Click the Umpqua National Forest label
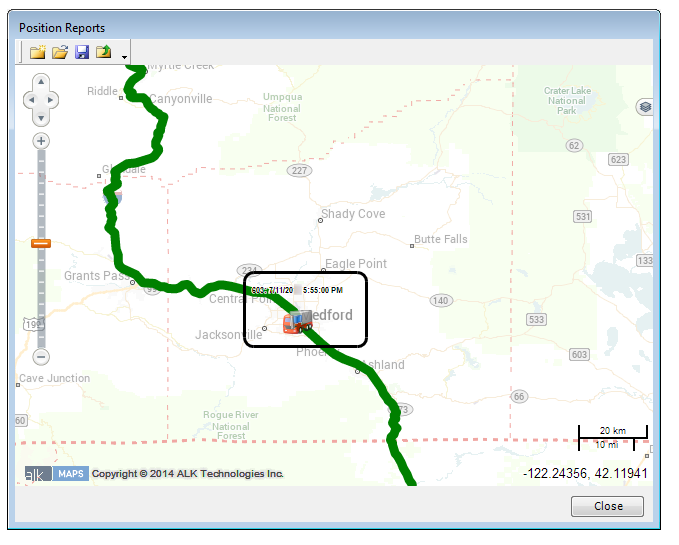 pyautogui.click(x=282, y=107)
